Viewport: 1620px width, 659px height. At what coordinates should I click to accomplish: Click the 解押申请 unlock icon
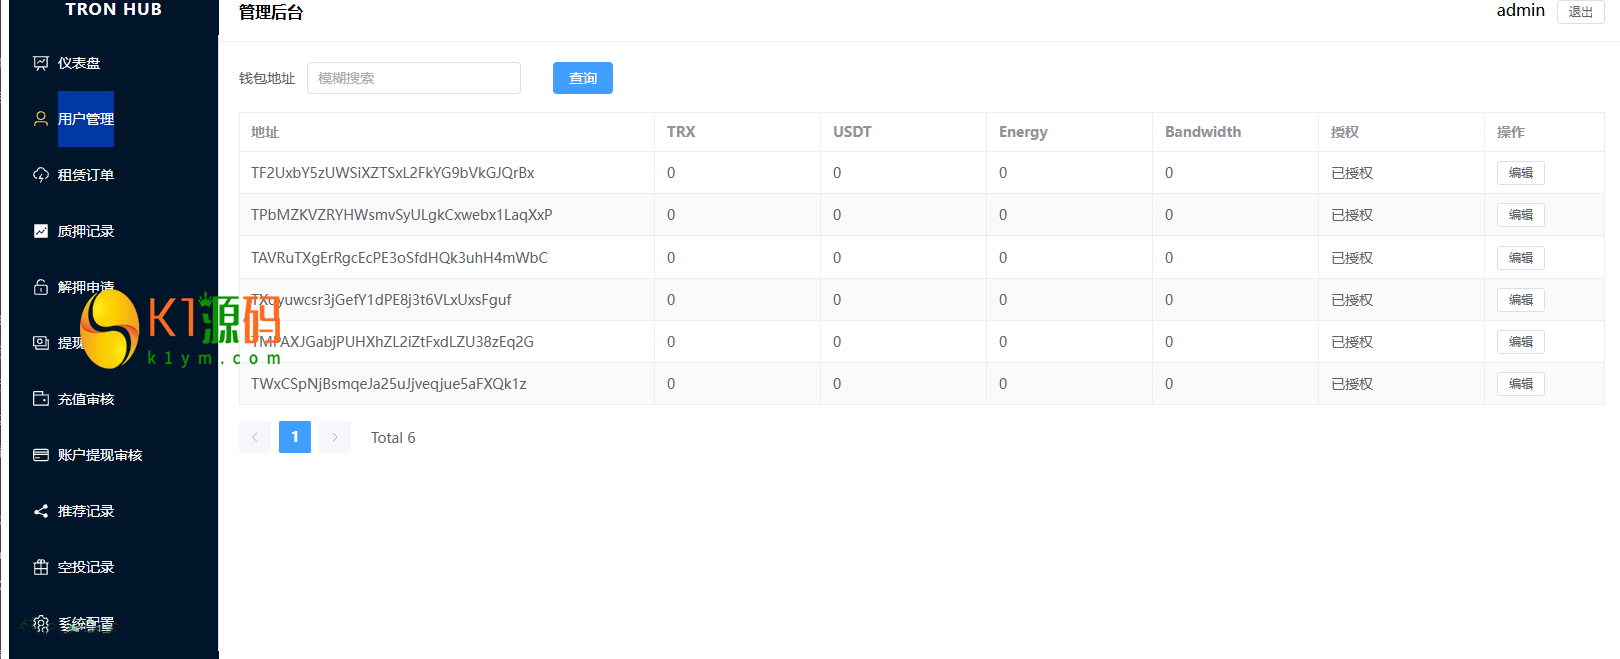[x=41, y=287]
